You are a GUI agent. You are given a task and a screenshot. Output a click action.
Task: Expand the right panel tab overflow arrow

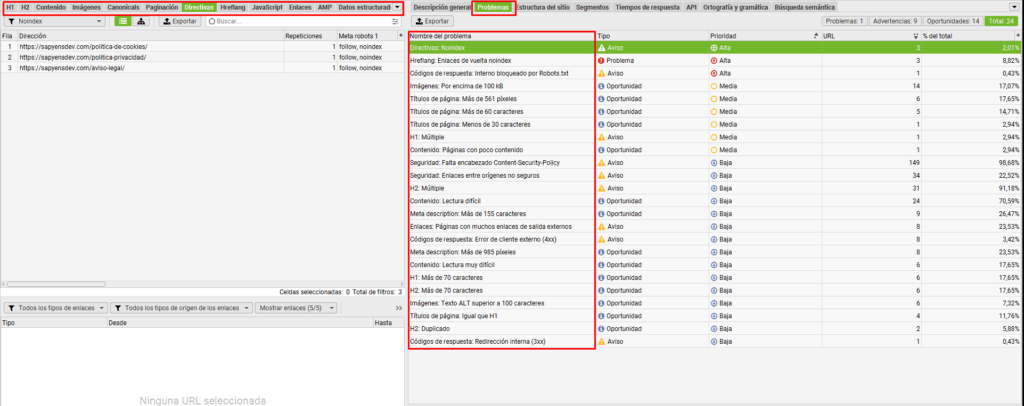pyautogui.click(x=1013, y=7)
